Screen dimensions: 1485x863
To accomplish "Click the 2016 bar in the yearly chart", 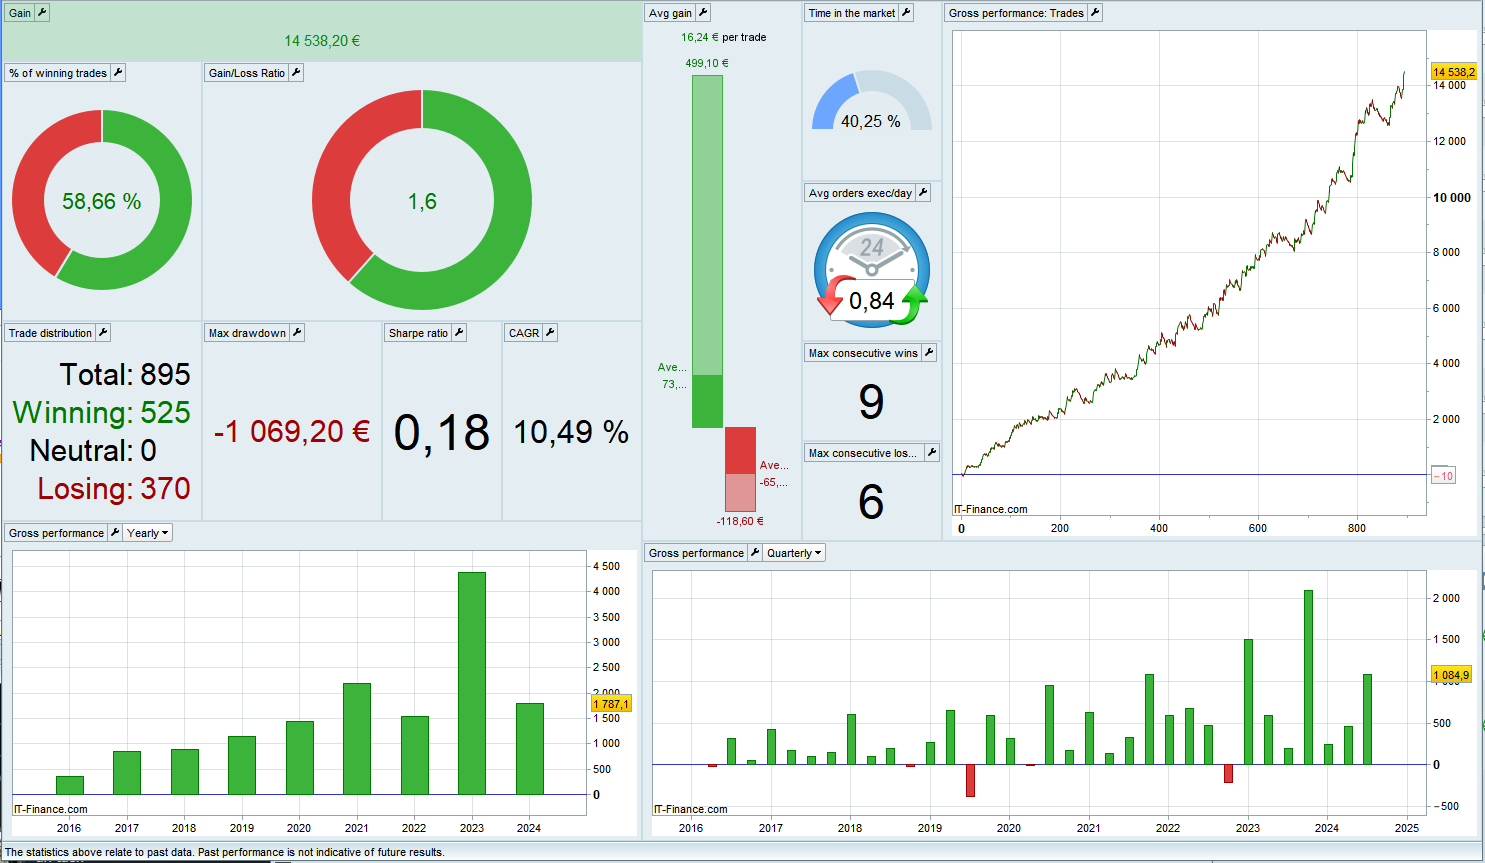I will (70, 785).
